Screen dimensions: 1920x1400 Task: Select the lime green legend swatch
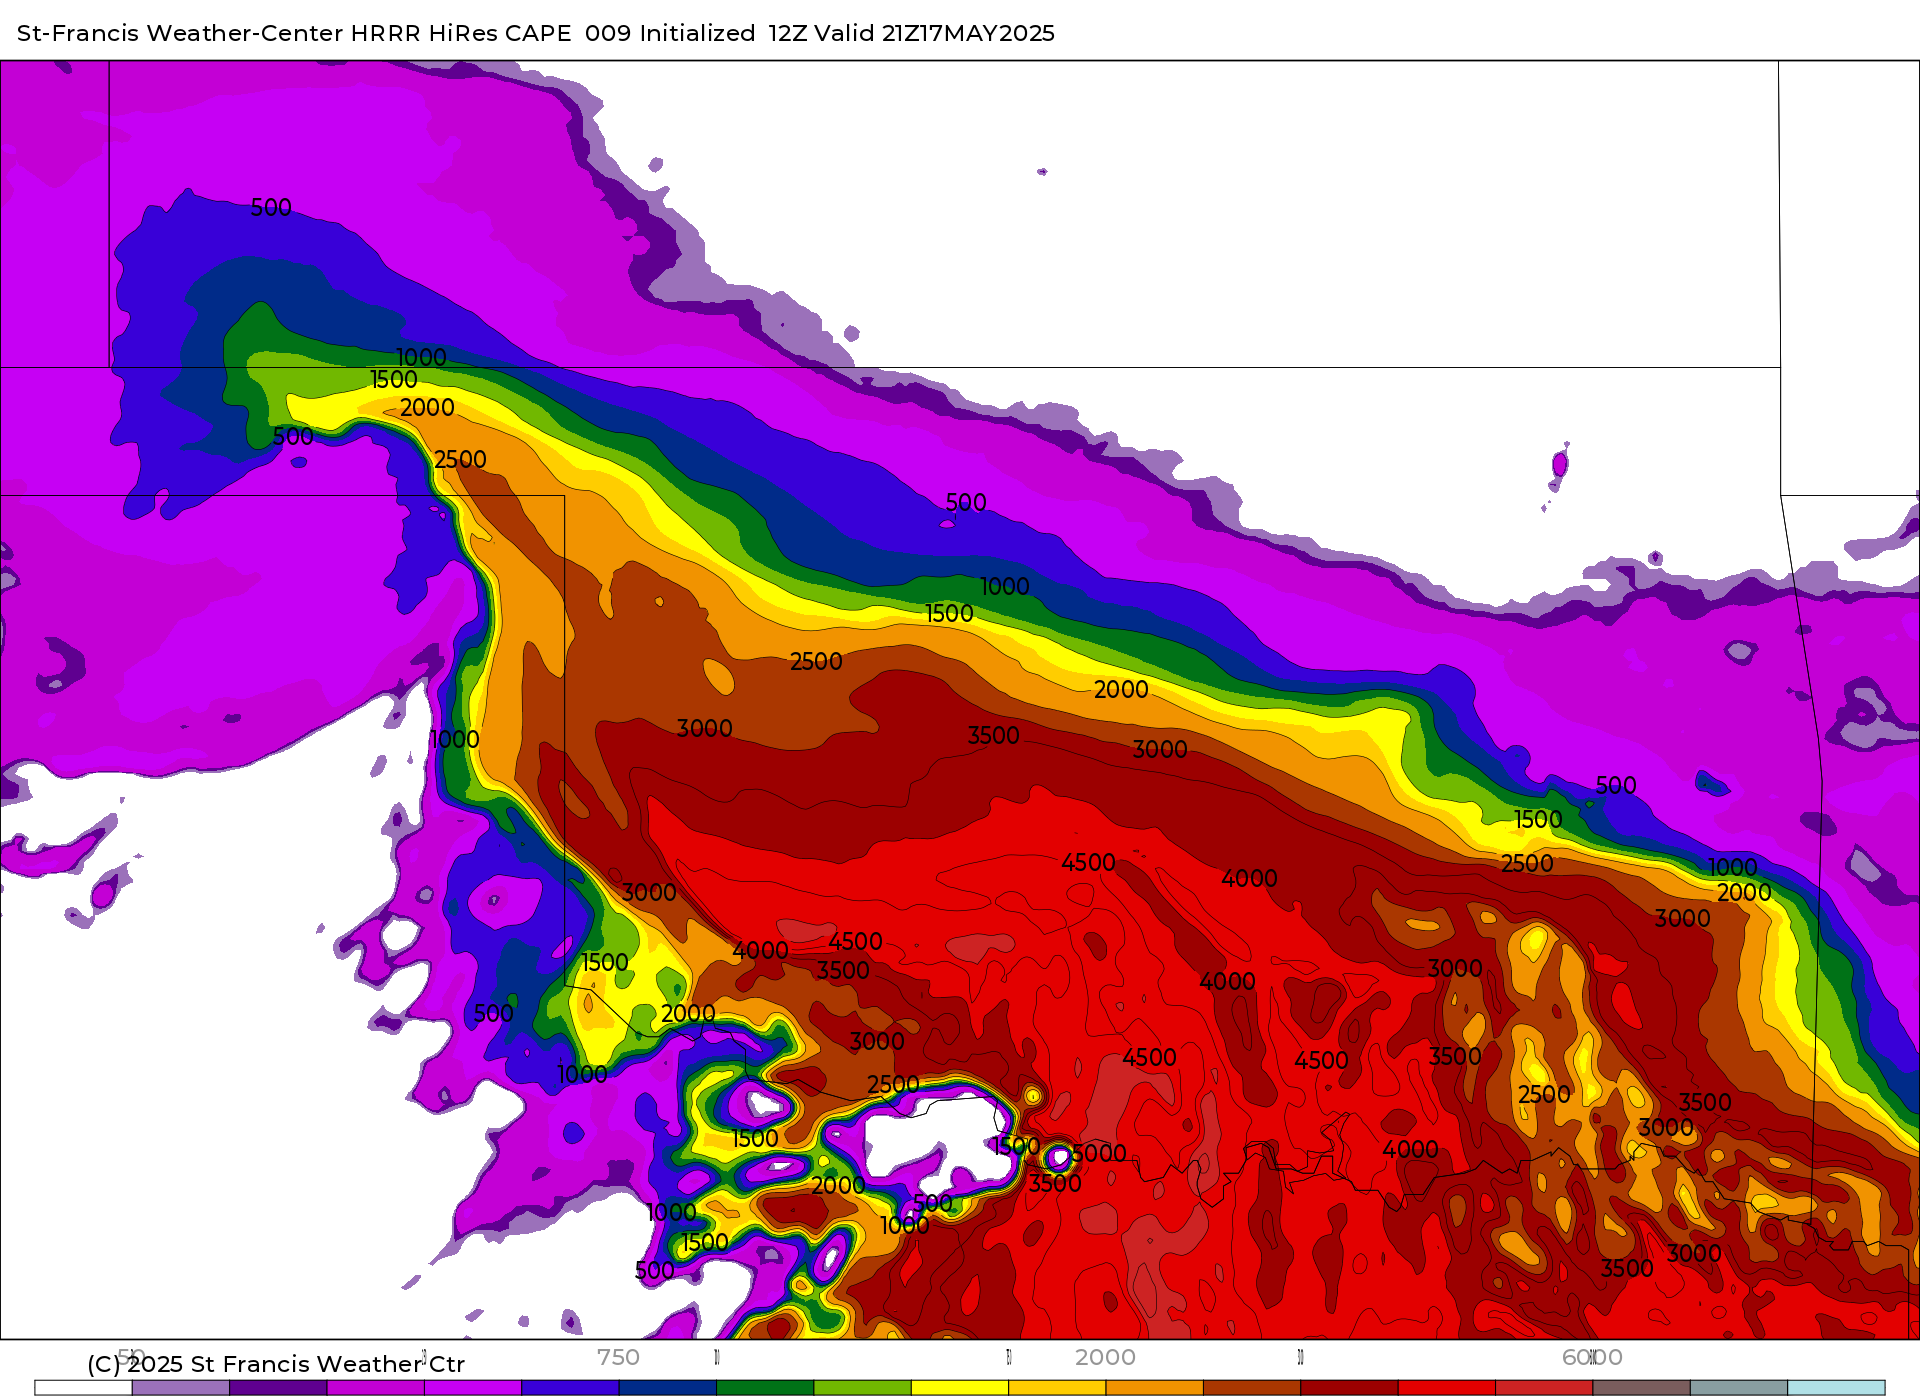coord(863,1388)
